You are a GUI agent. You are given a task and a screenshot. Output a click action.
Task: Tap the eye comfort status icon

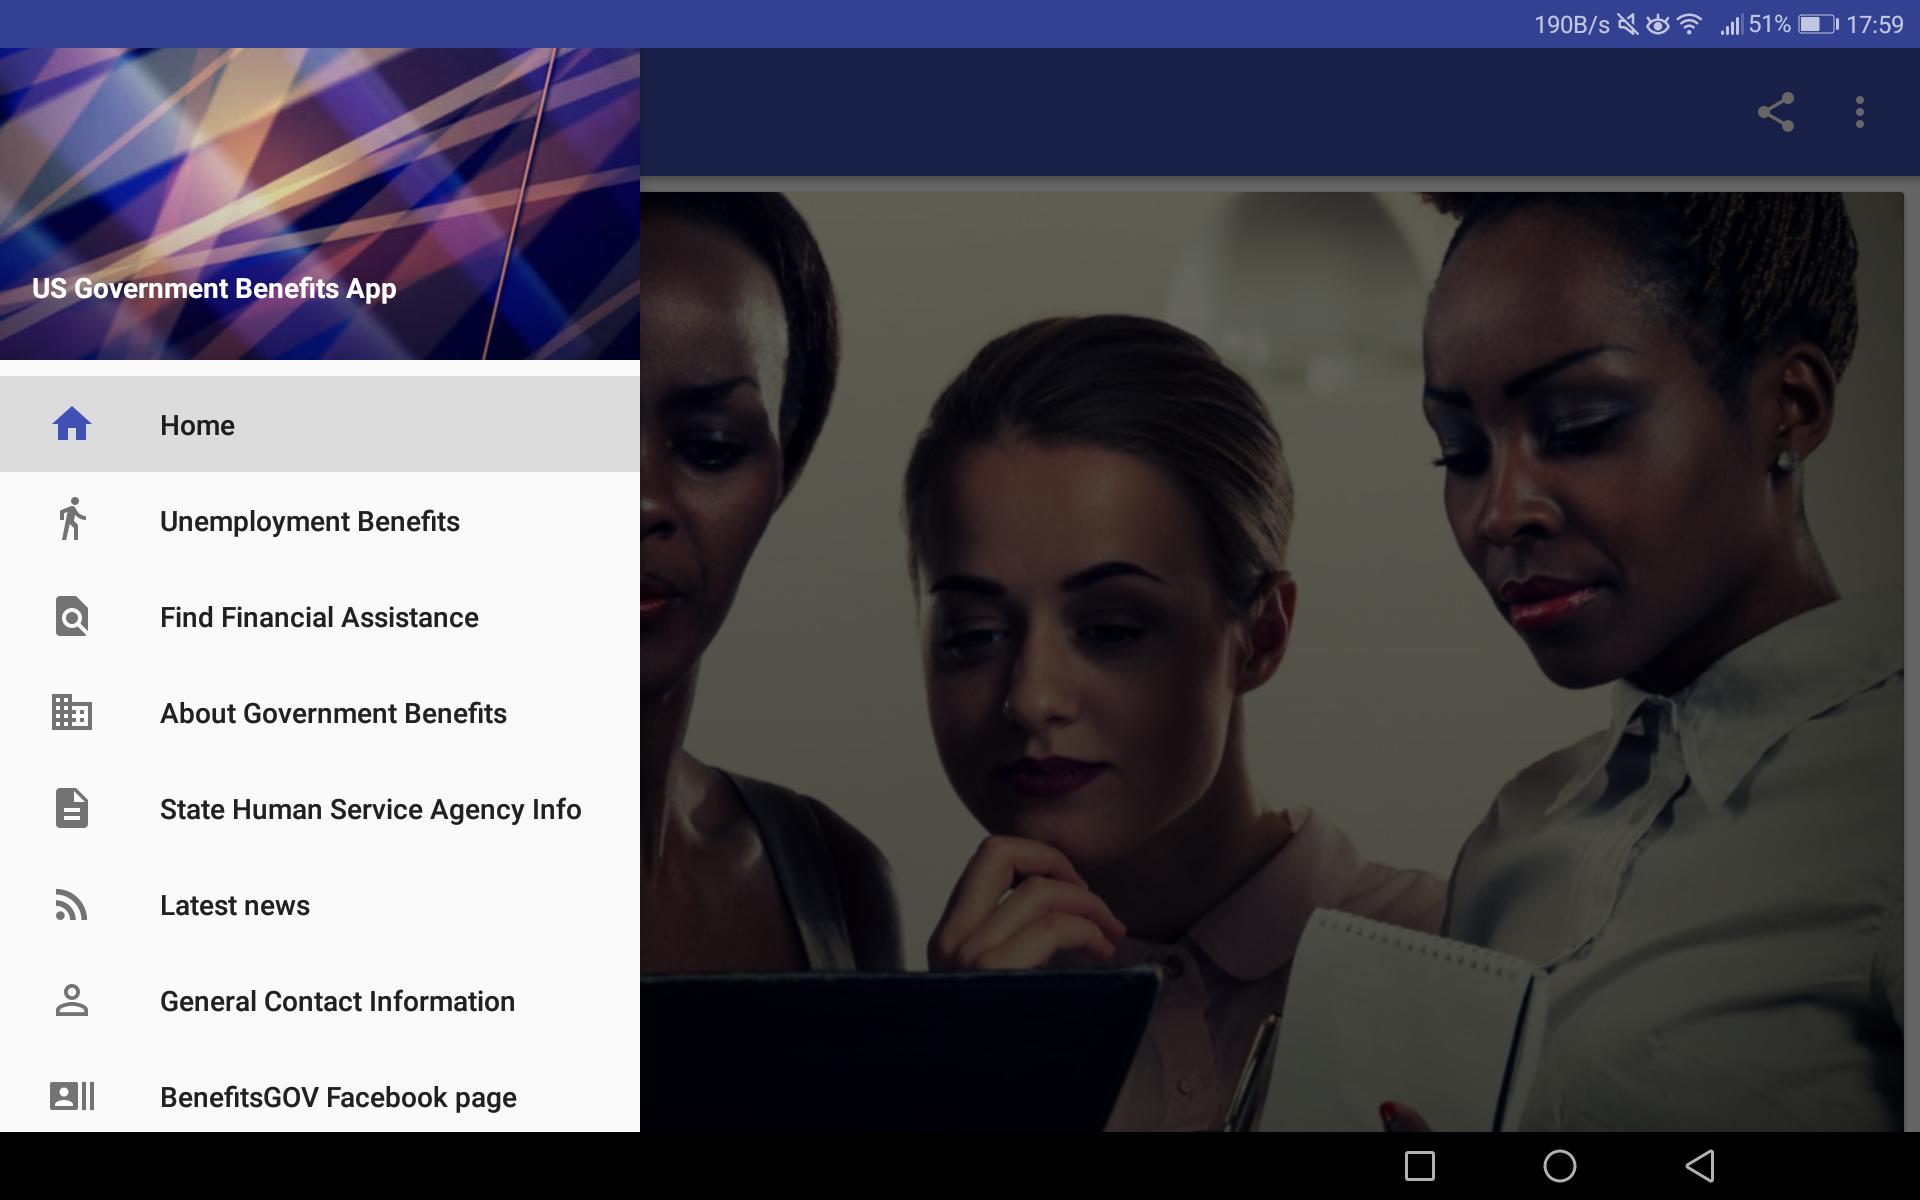coord(1658,24)
